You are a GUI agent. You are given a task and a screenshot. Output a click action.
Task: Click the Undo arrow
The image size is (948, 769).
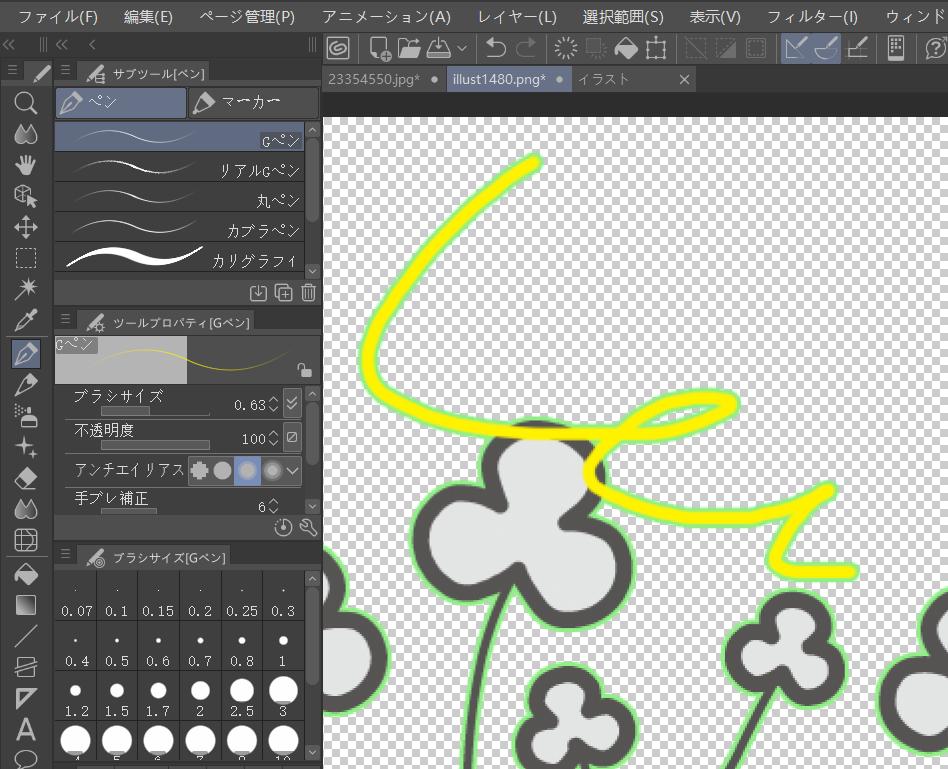tap(496, 48)
